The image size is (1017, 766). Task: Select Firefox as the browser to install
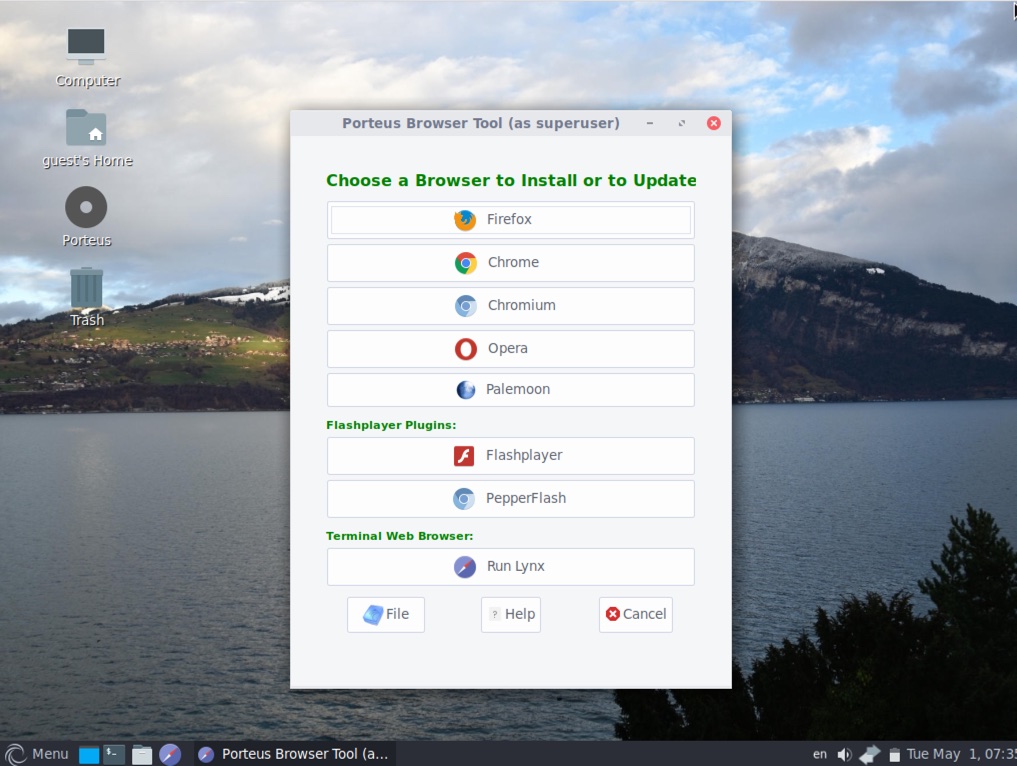point(510,219)
